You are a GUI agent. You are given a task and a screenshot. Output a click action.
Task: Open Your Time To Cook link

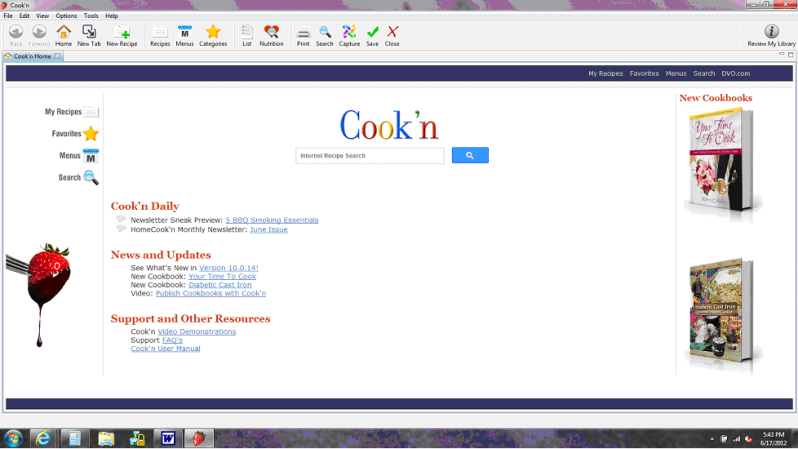coord(222,276)
